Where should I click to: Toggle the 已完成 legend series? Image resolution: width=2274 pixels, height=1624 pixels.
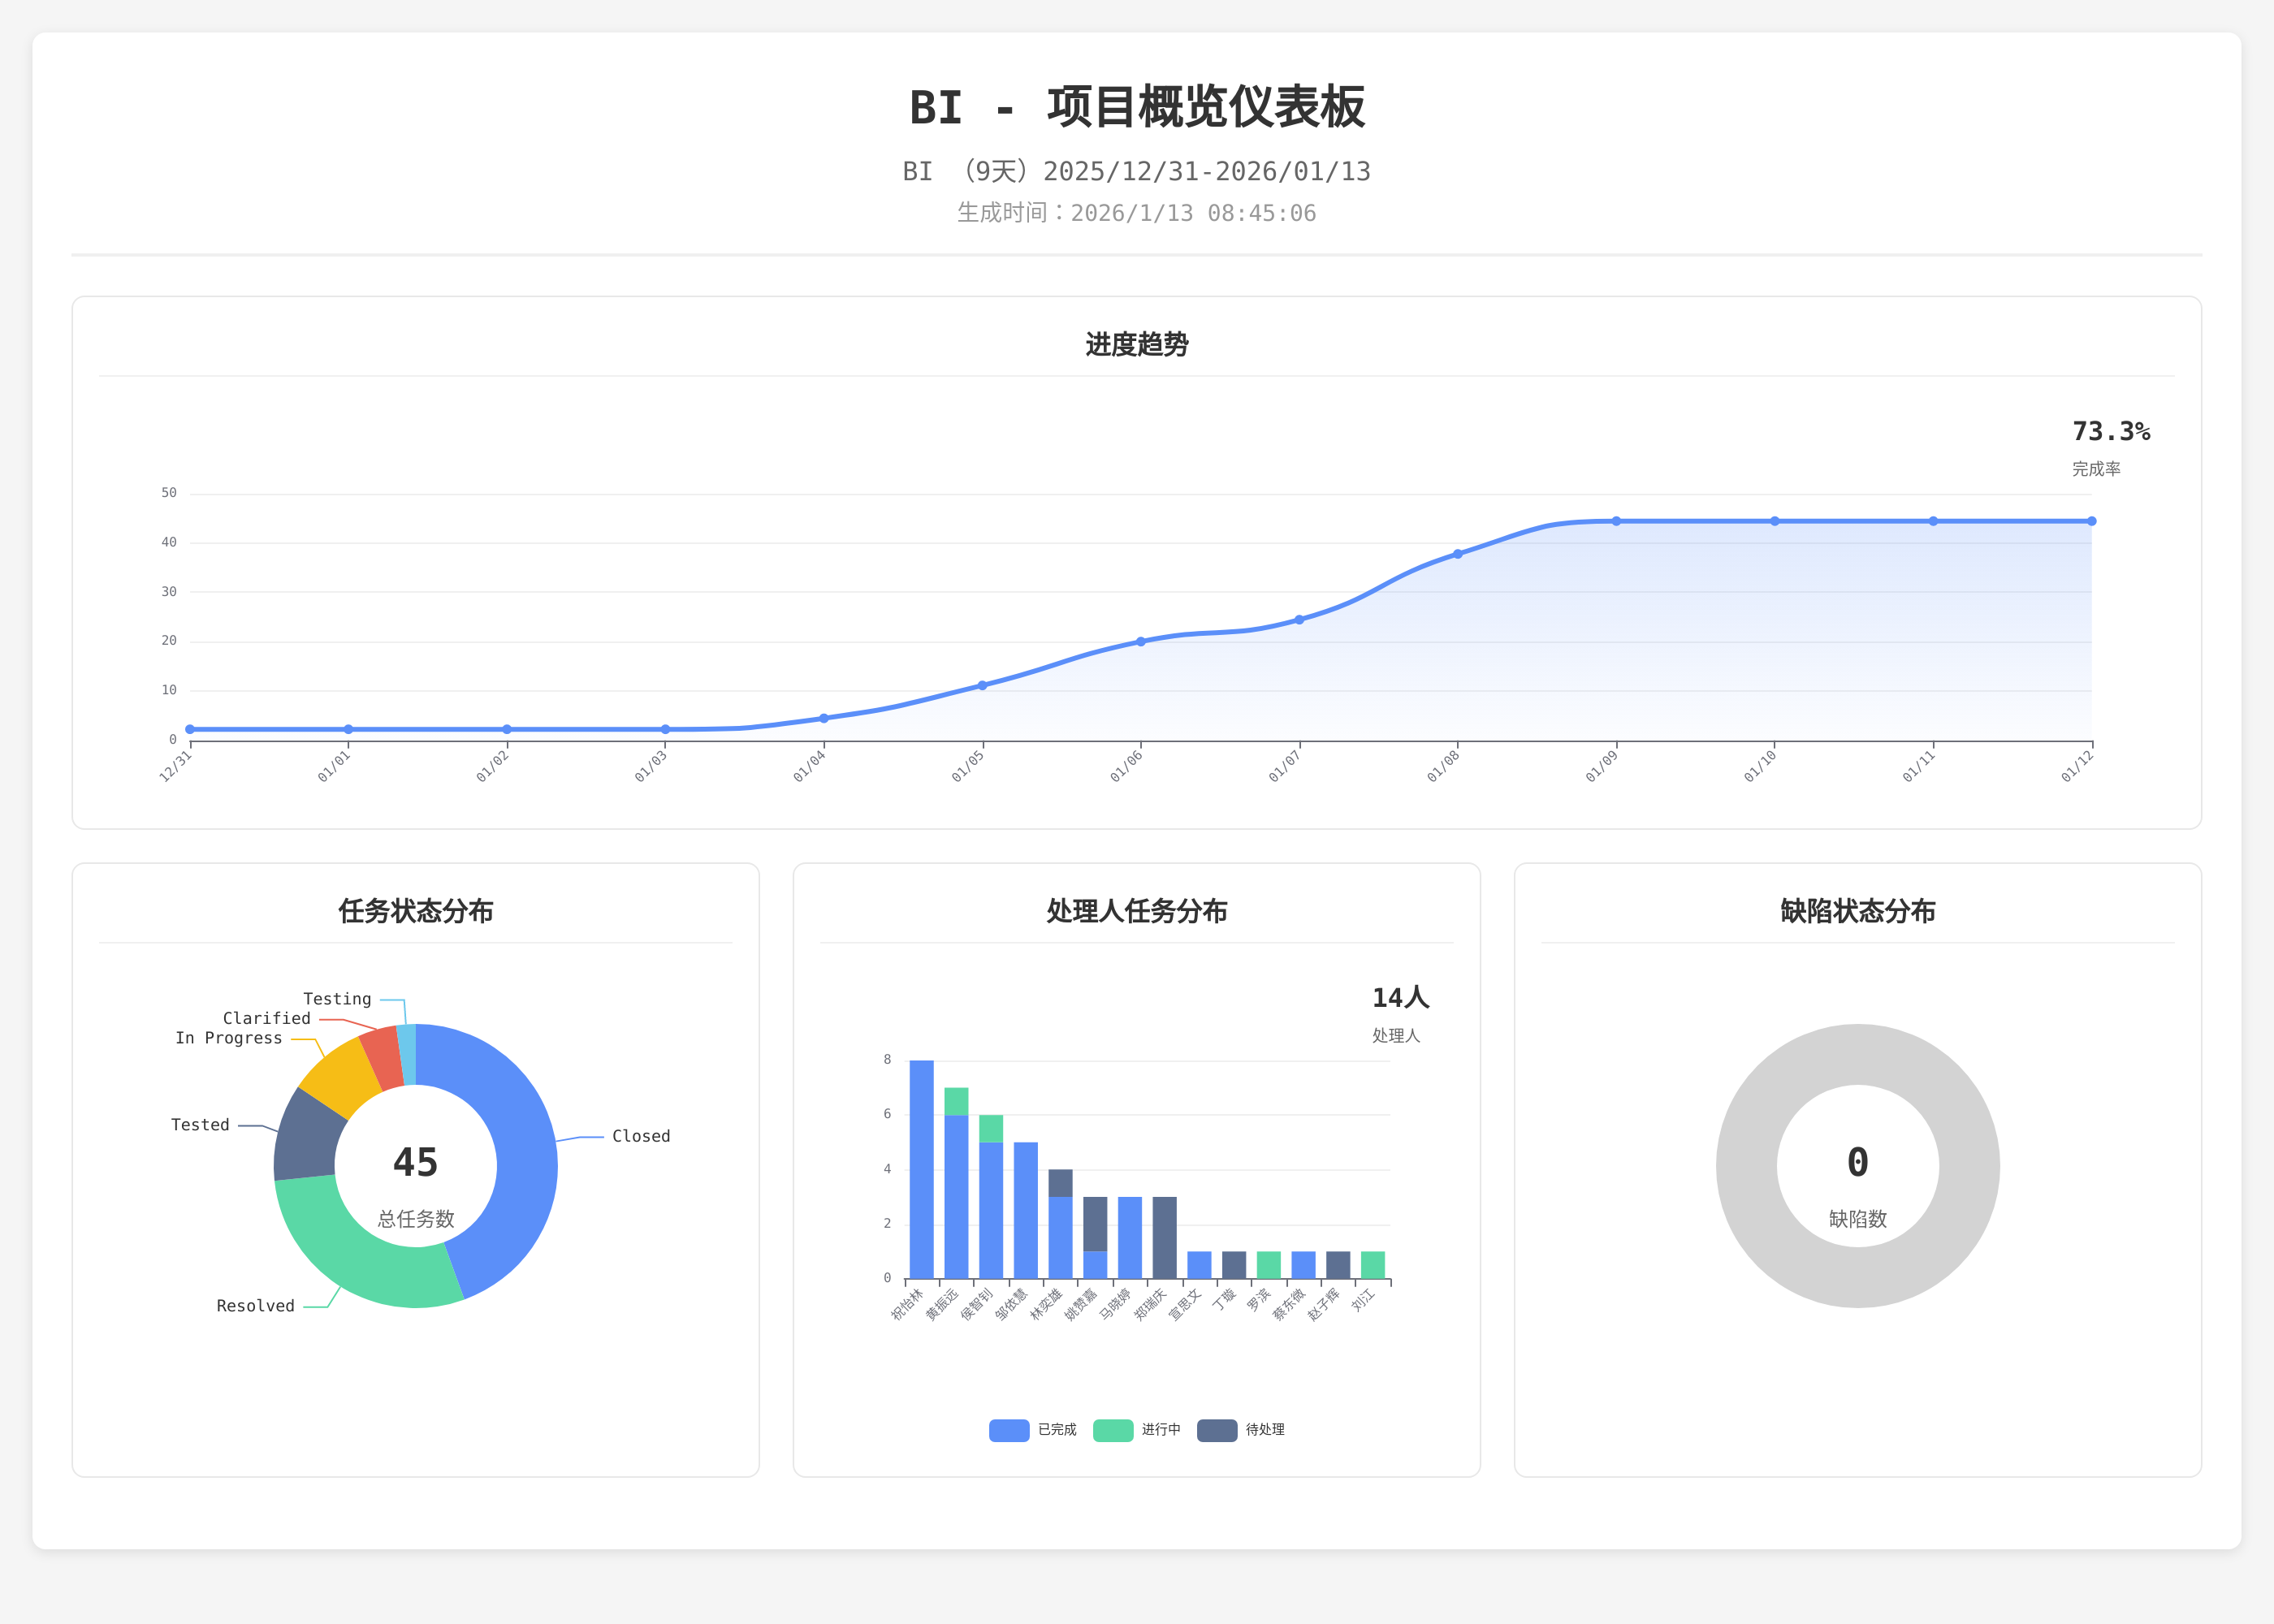(x=1009, y=1430)
